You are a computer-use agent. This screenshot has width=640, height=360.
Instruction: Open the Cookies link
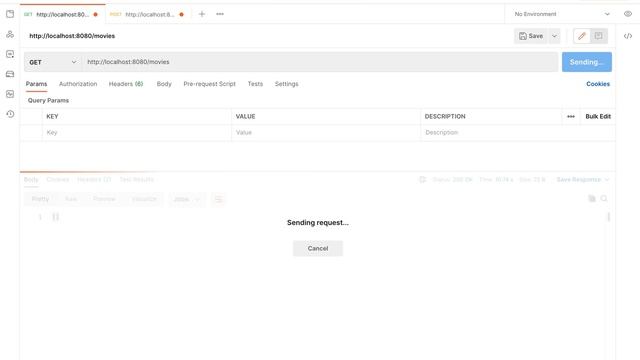pyautogui.click(x=598, y=84)
